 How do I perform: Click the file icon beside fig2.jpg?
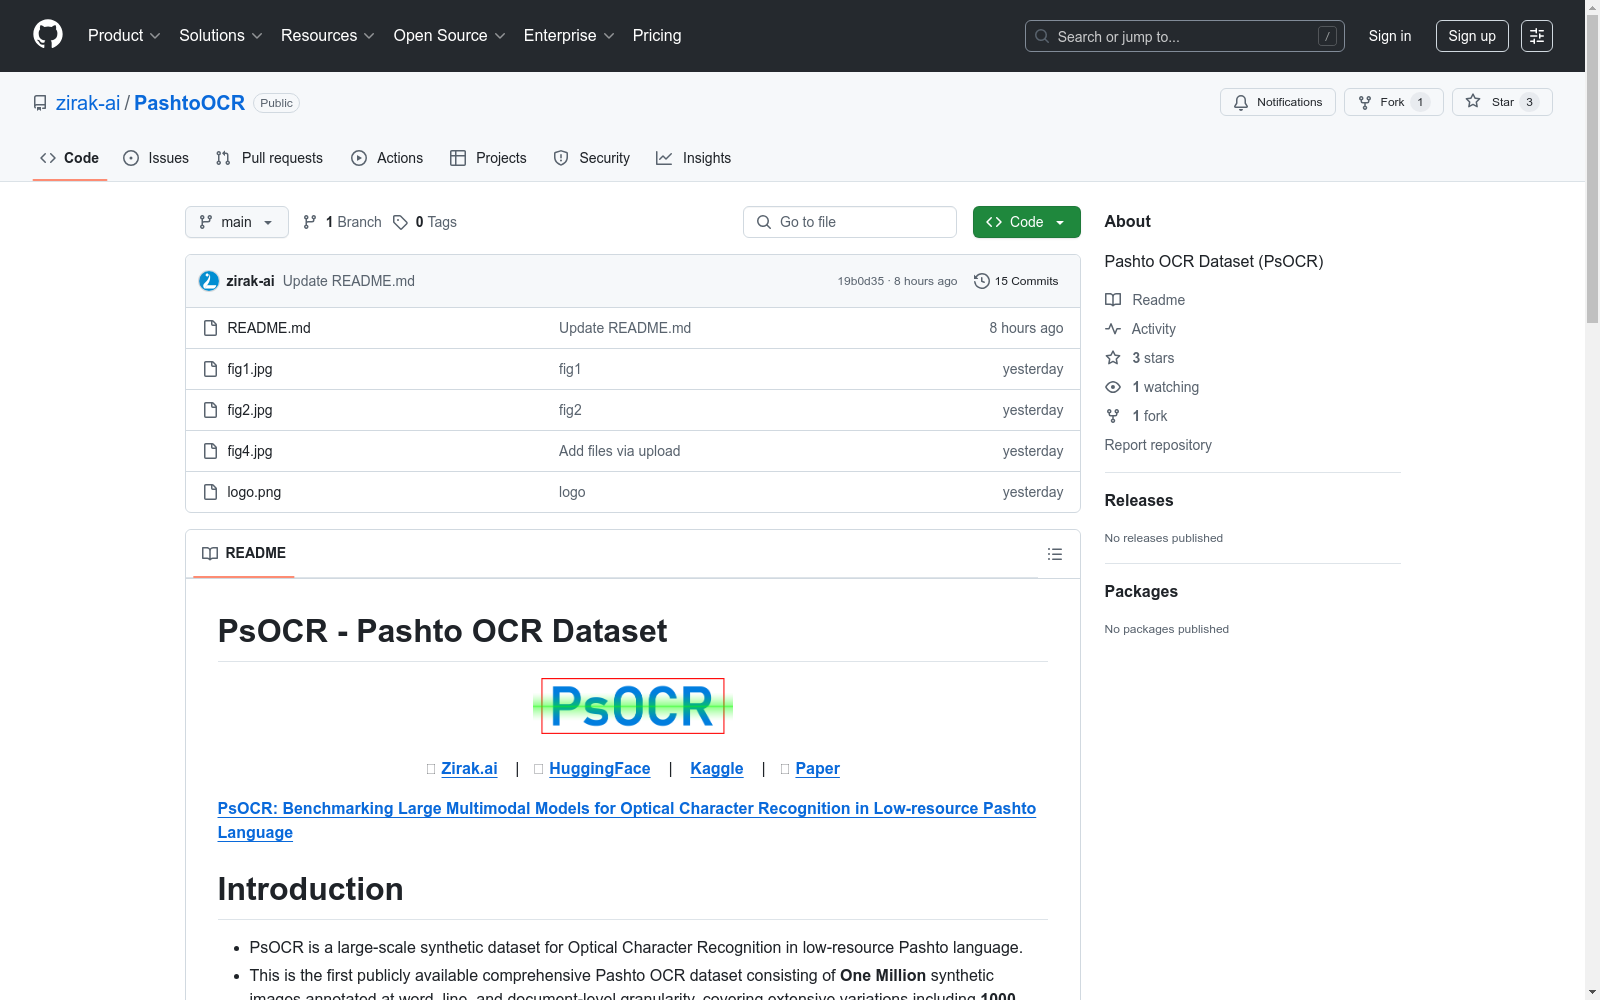[210, 410]
